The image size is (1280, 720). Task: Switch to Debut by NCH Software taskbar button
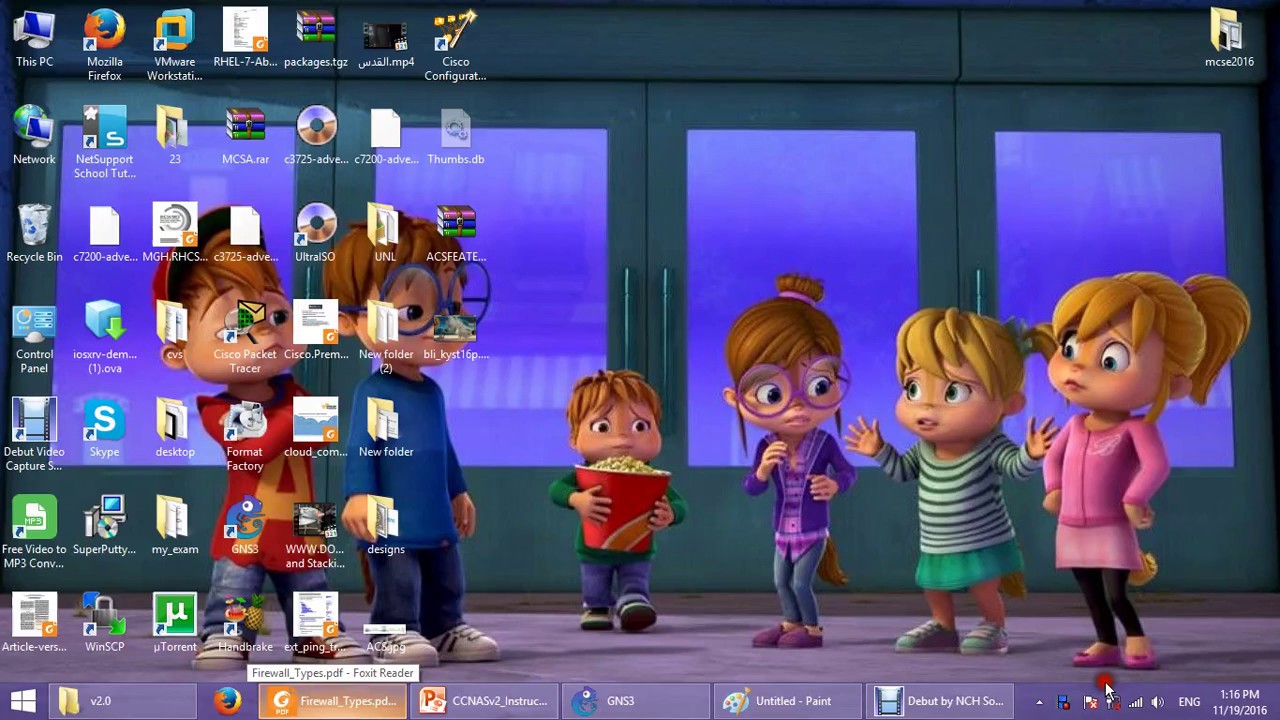tap(940, 701)
